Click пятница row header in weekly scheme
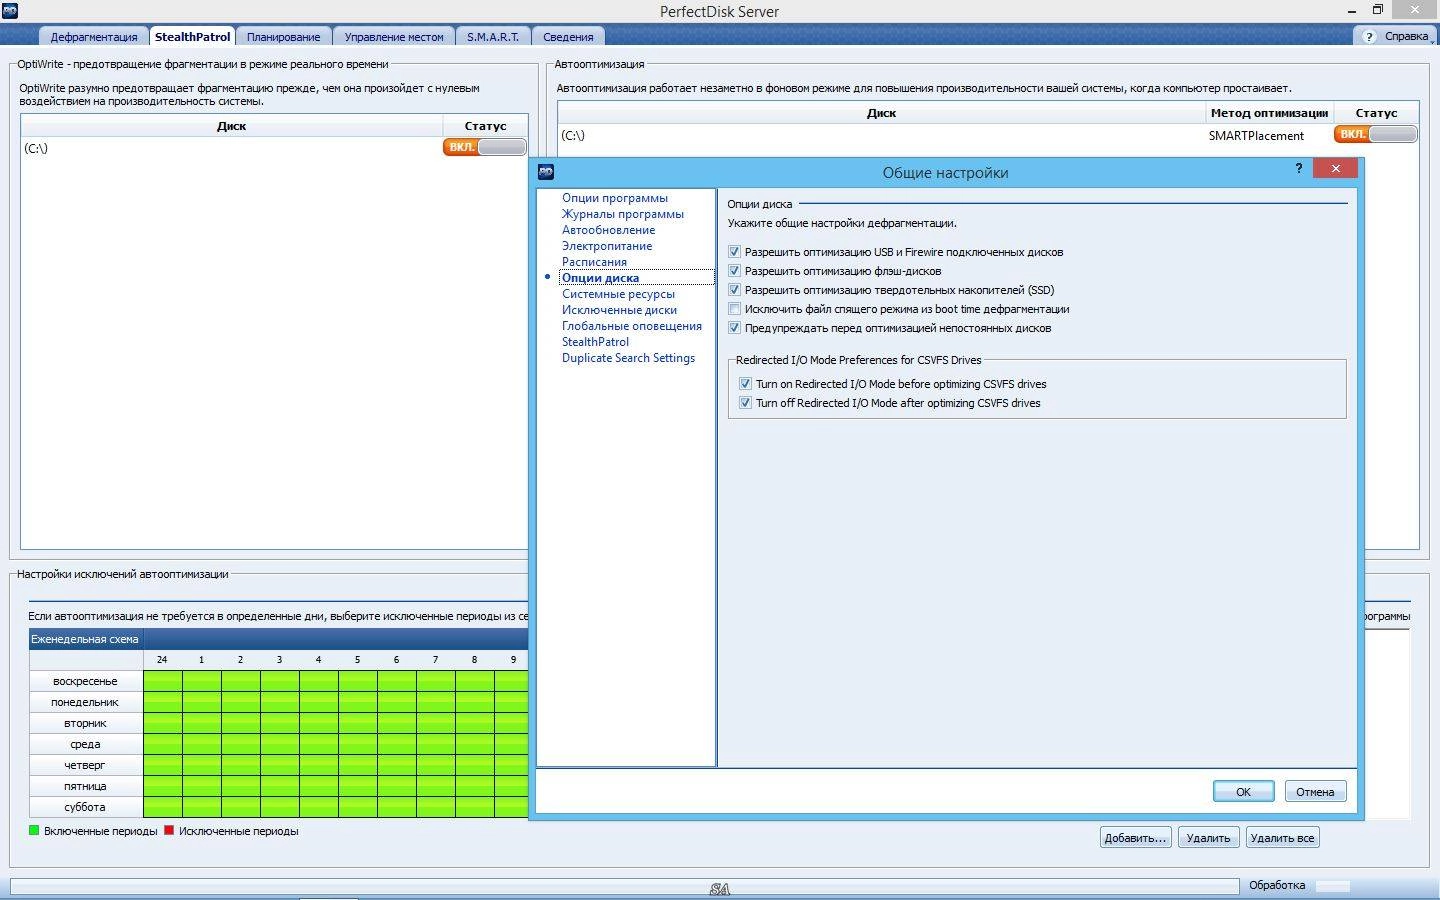Viewport: 1440px width, 900px height. point(85,786)
